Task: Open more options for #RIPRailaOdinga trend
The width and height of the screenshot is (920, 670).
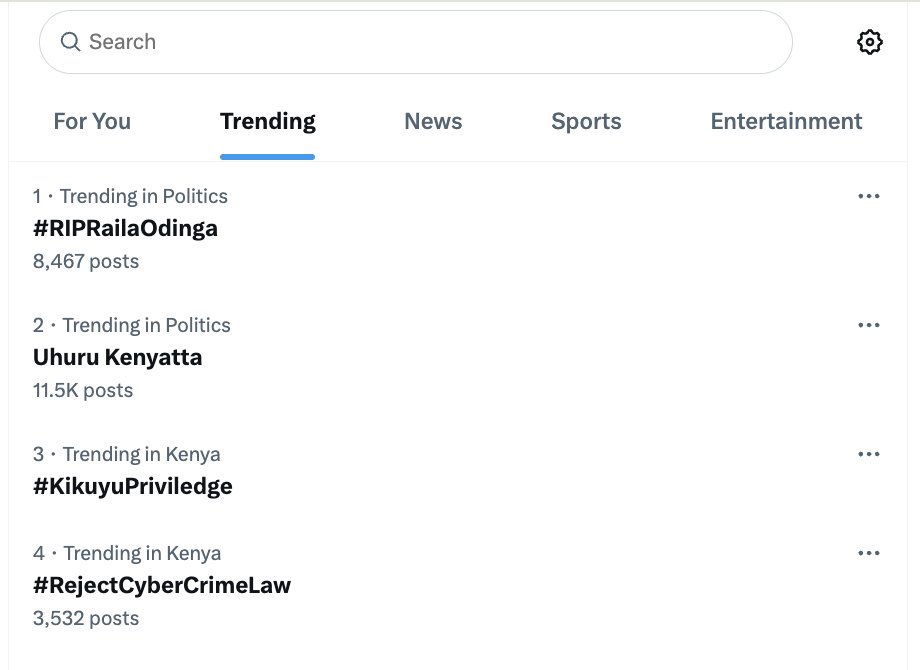Action: (868, 196)
